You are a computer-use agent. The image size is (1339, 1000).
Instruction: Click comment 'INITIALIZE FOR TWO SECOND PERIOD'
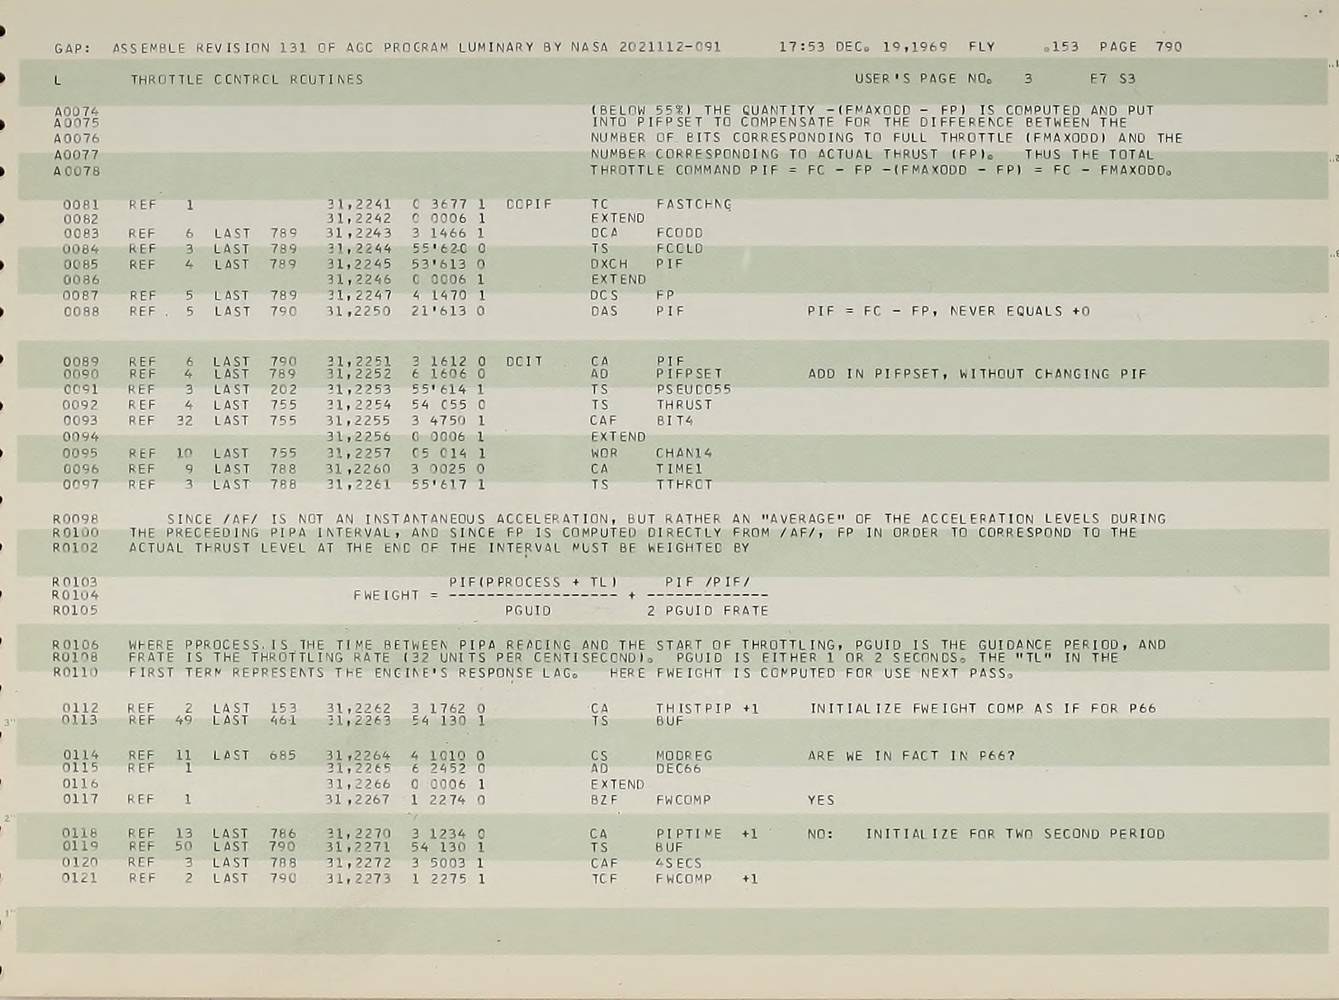(1015, 833)
